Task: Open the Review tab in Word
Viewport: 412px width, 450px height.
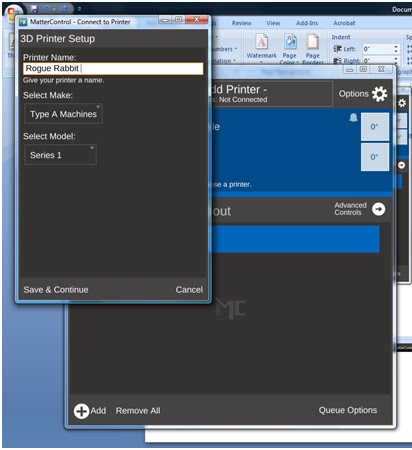Action: coord(241,23)
